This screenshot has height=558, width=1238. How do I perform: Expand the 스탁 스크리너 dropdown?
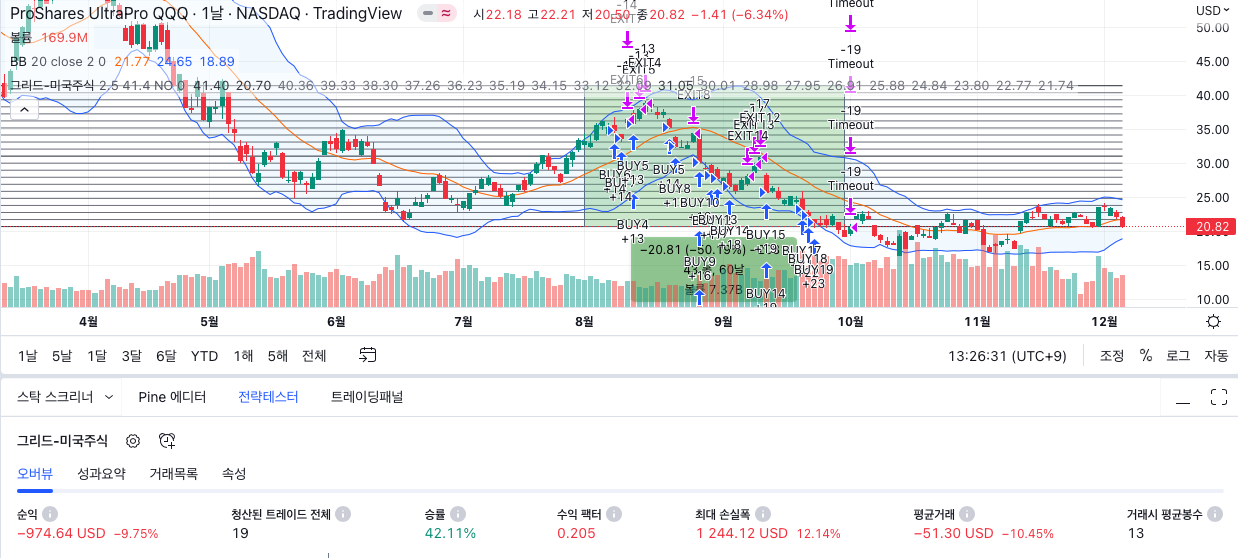pos(65,397)
